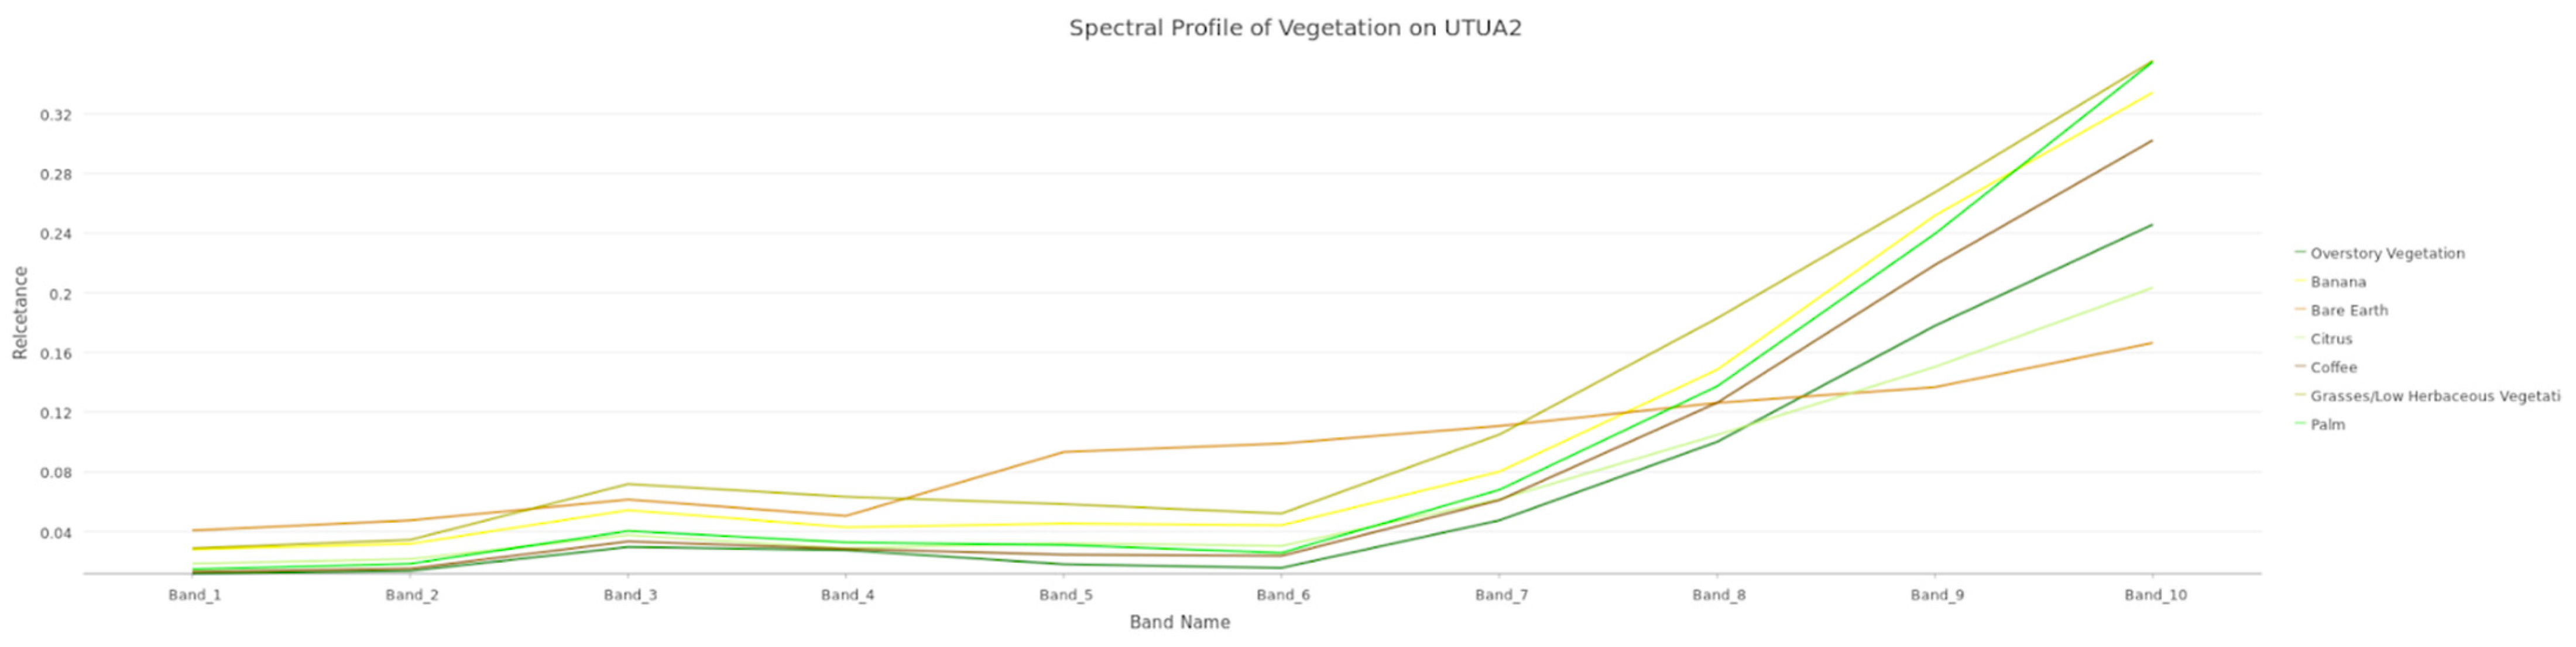Click the Band_5 axis label

(1065, 595)
